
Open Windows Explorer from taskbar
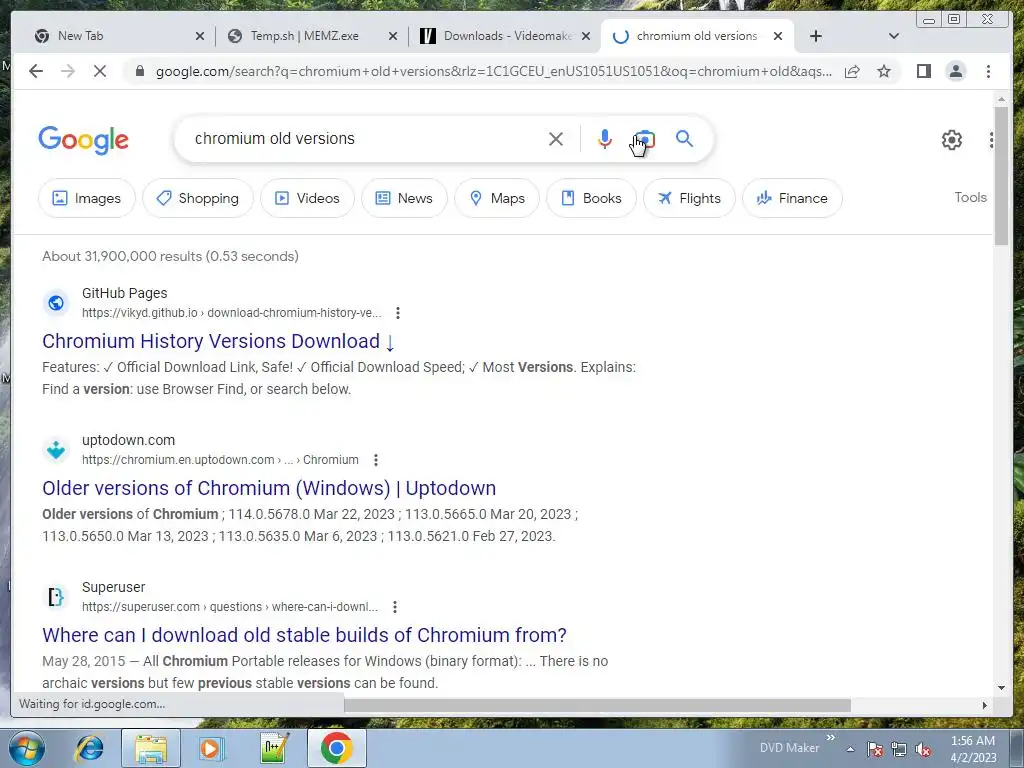pyautogui.click(x=151, y=748)
